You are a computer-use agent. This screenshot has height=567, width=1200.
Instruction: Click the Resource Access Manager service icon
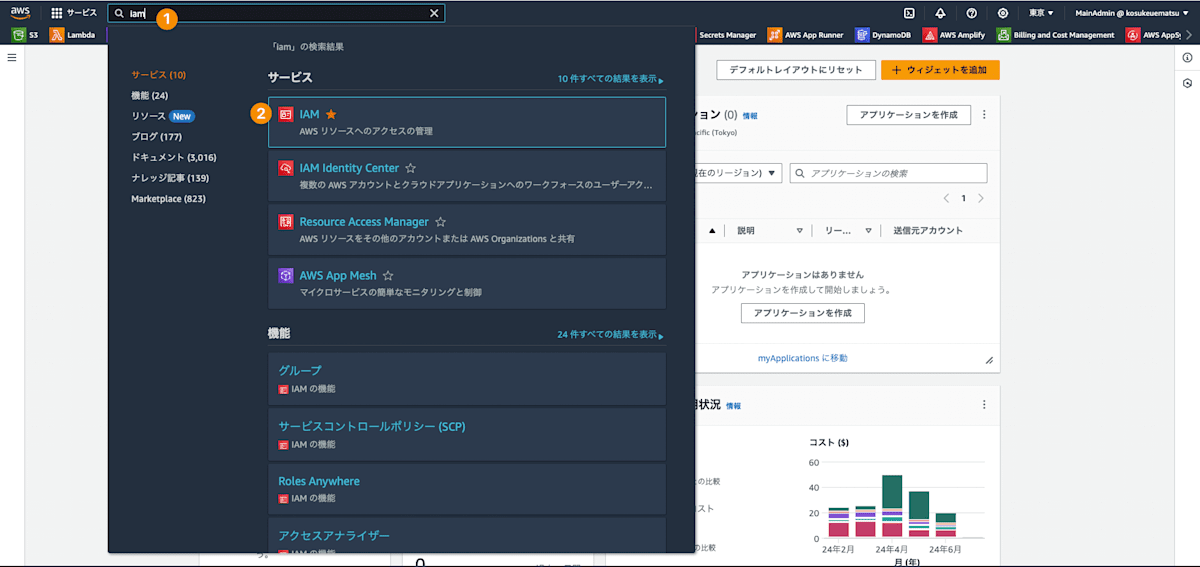coord(285,222)
